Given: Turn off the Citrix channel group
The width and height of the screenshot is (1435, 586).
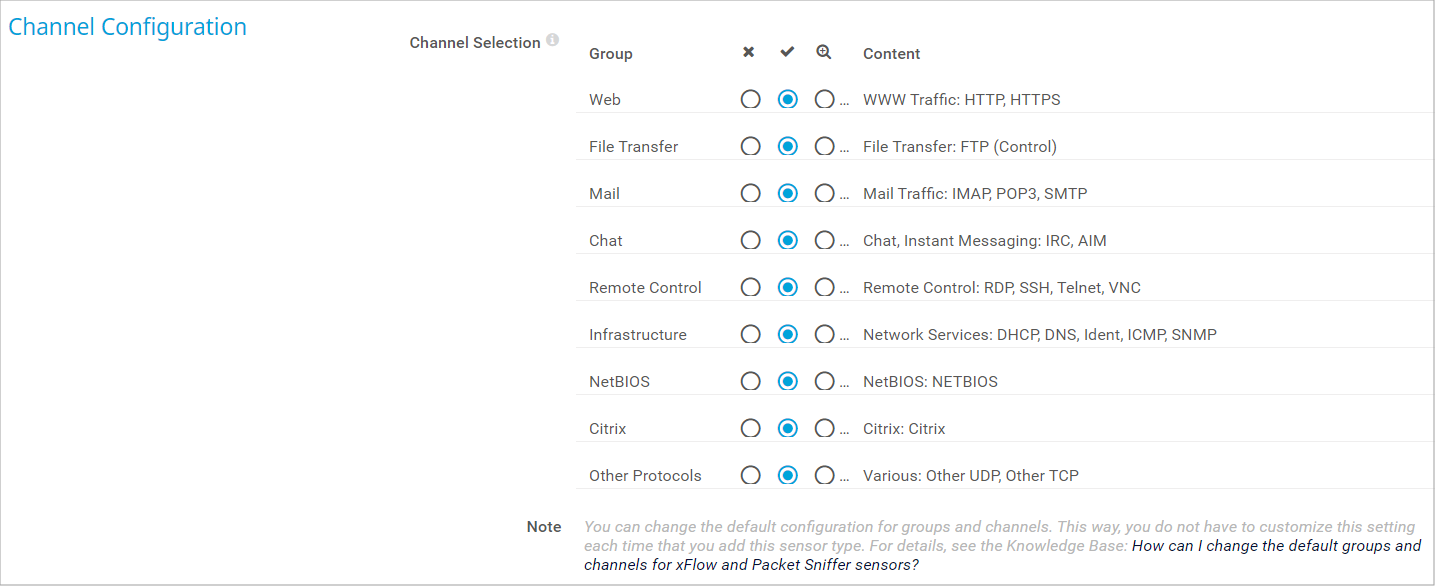Looking at the screenshot, I should pyautogui.click(x=750, y=428).
